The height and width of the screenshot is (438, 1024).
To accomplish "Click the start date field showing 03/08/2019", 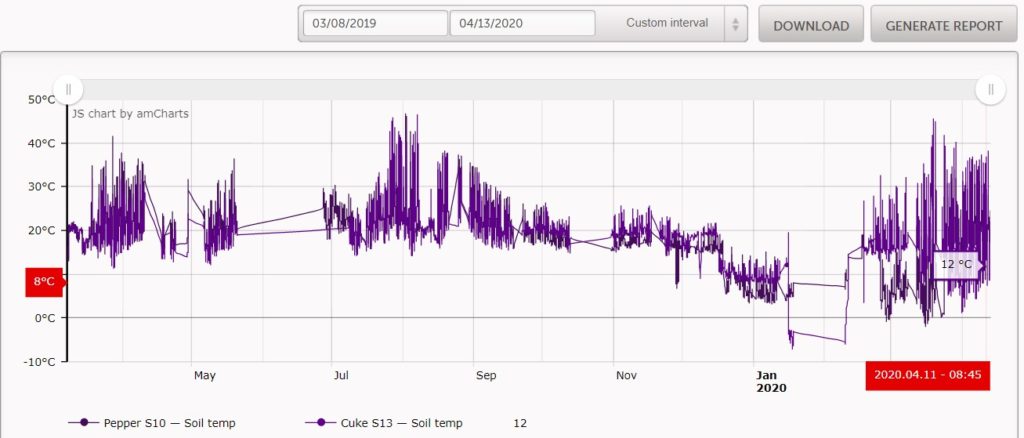I will coord(374,23).
